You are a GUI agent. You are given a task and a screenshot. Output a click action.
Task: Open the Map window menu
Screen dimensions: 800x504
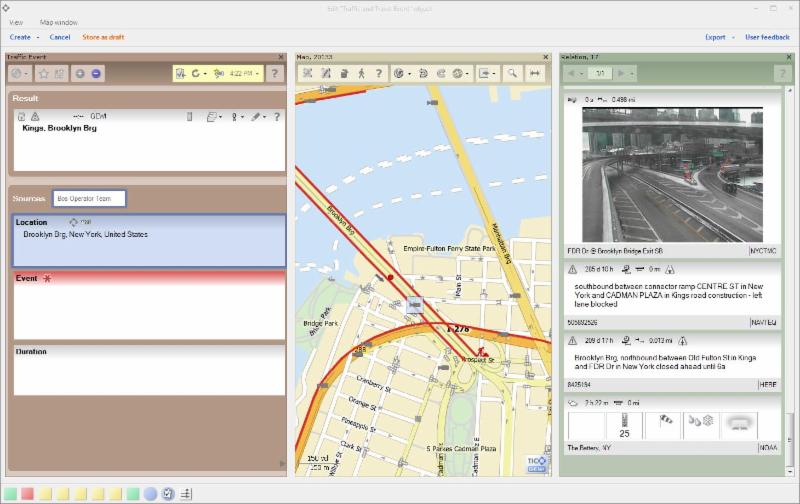(58, 21)
